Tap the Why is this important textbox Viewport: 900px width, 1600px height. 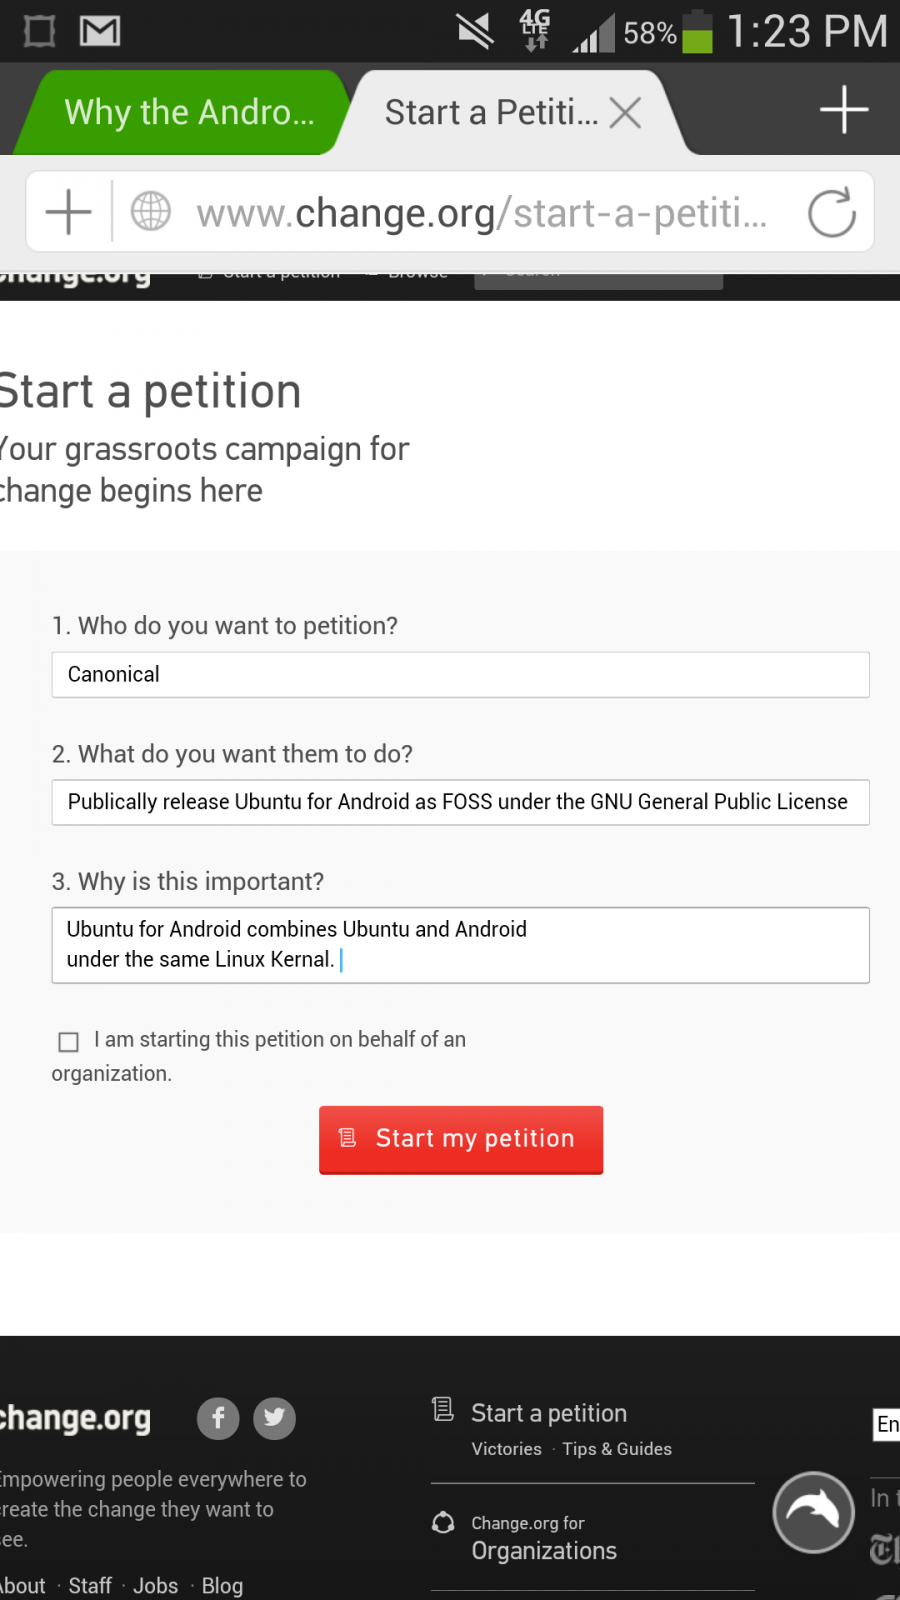pos(460,945)
